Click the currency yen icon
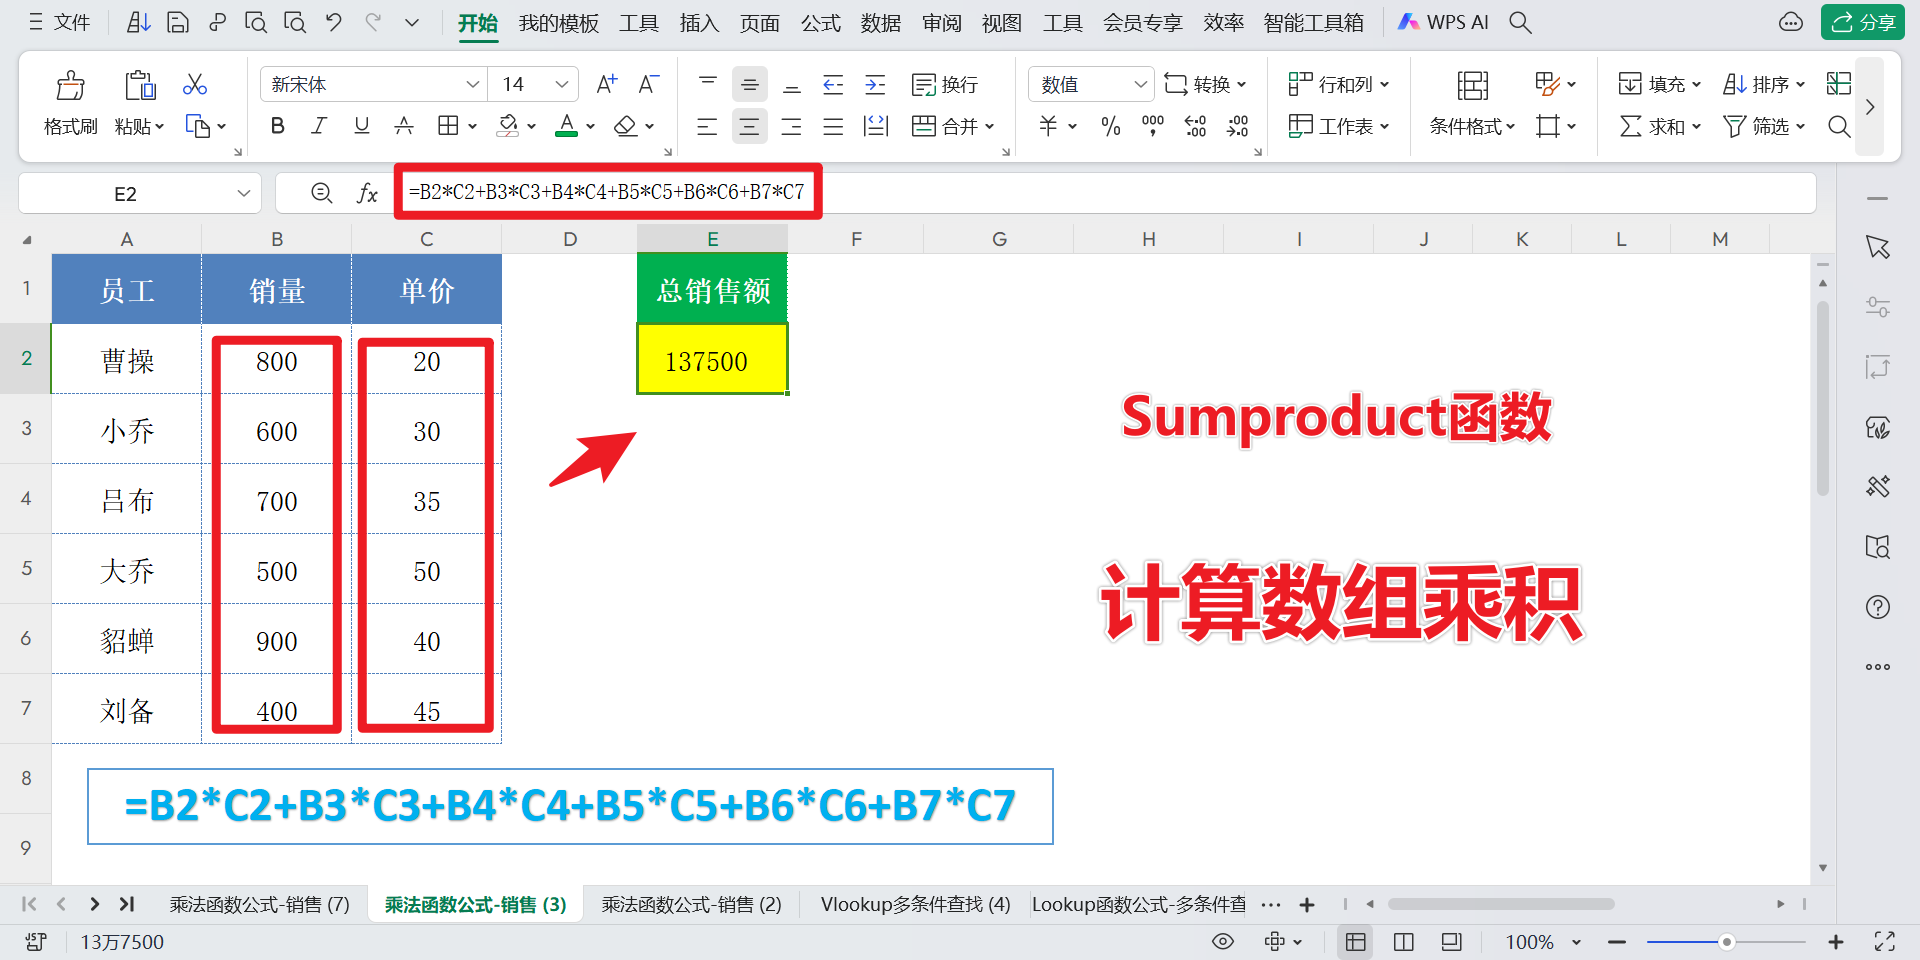The image size is (1920, 960). pyautogui.click(x=1048, y=126)
